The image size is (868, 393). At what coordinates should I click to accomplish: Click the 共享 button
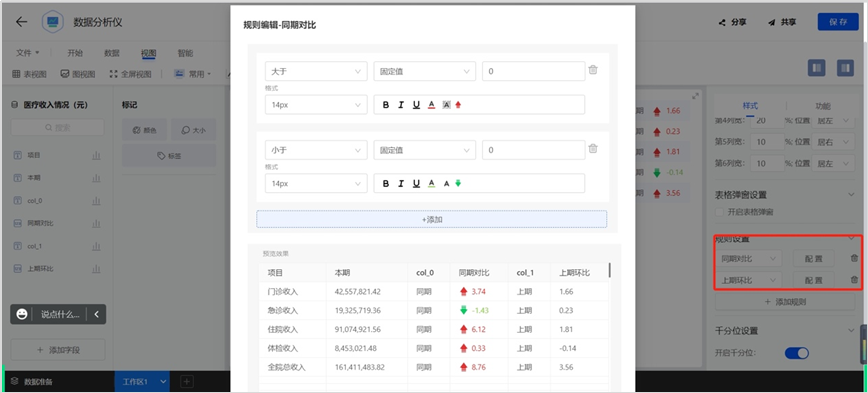point(782,22)
